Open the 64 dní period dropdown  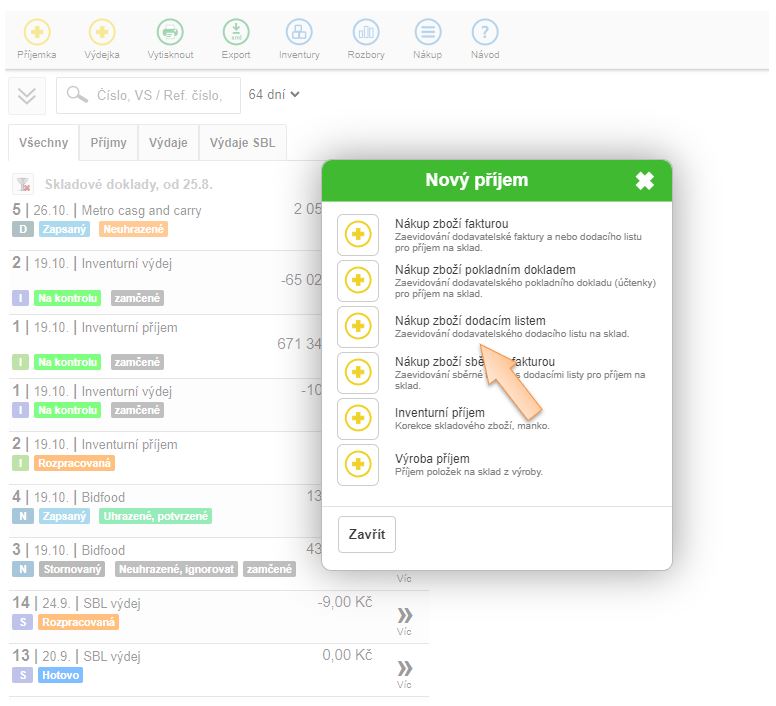point(274,95)
